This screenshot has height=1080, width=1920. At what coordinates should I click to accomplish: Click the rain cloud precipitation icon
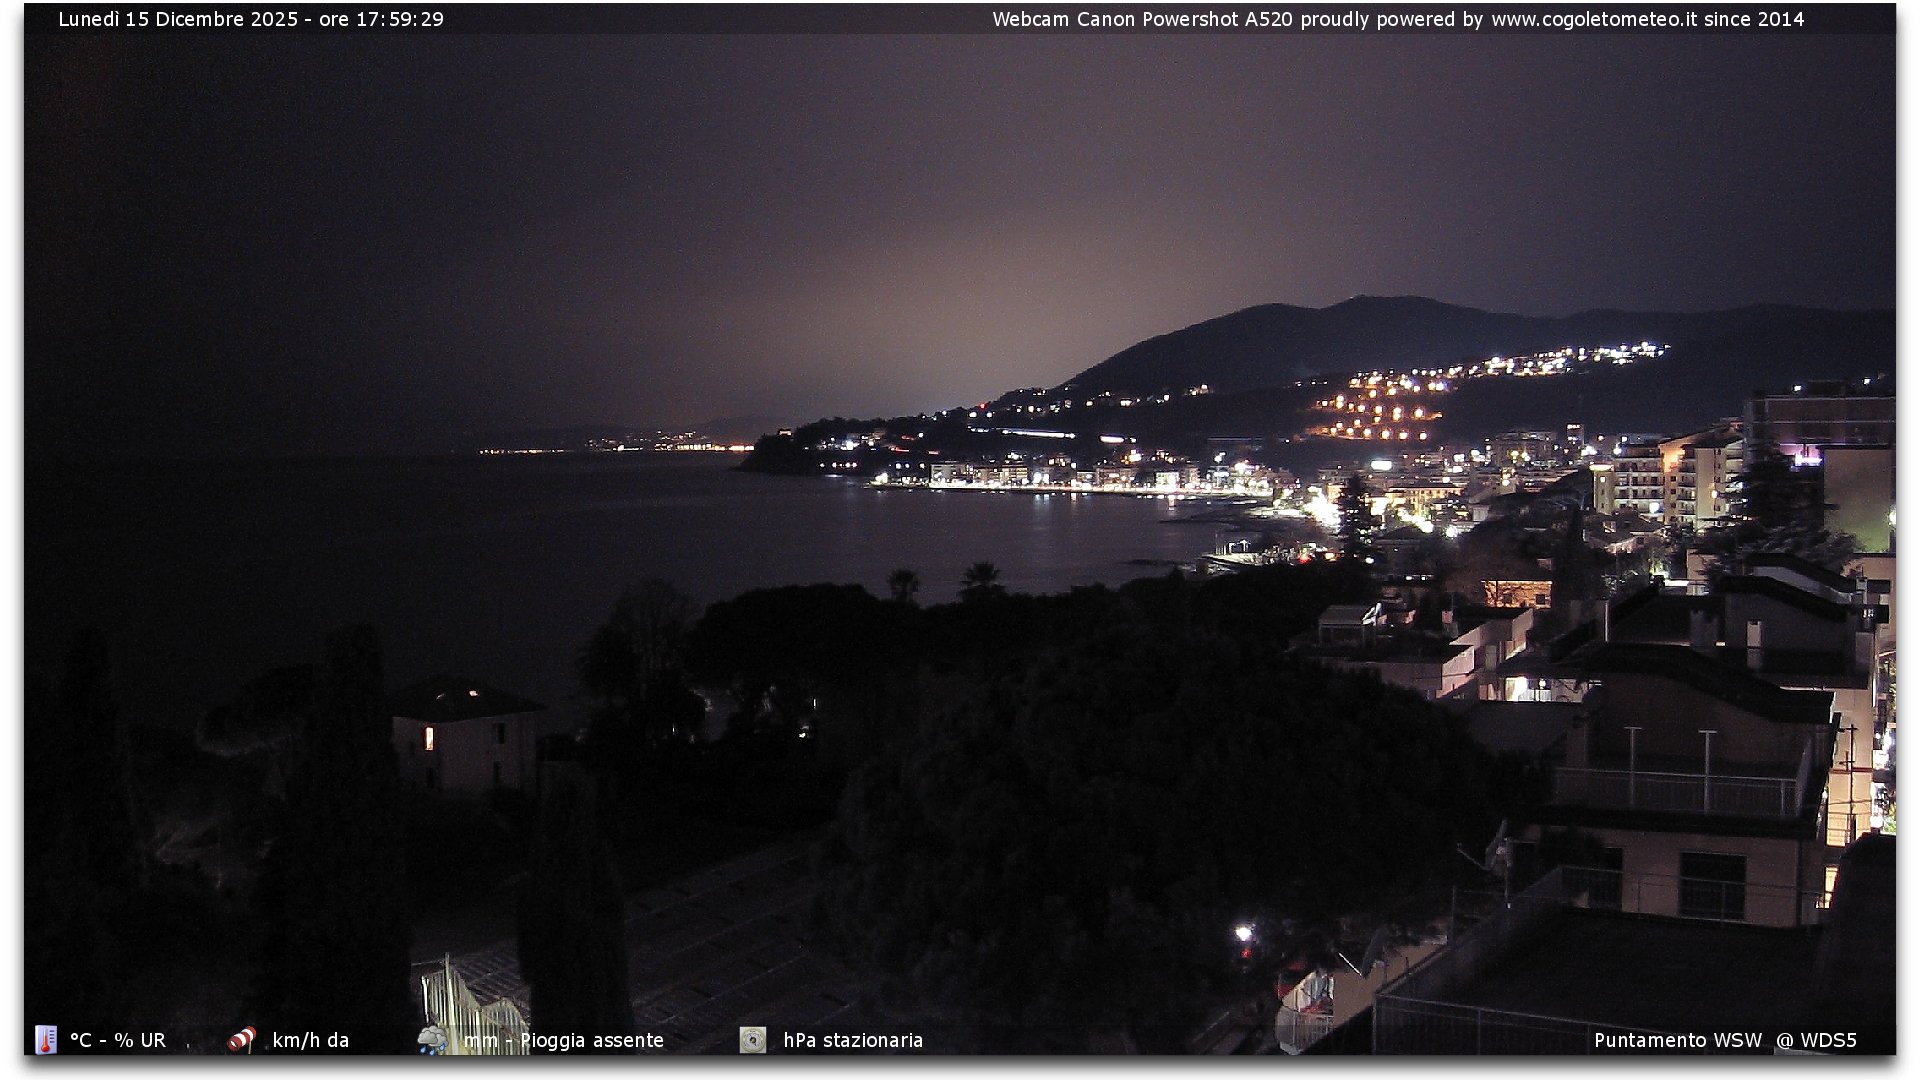click(x=432, y=1040)
